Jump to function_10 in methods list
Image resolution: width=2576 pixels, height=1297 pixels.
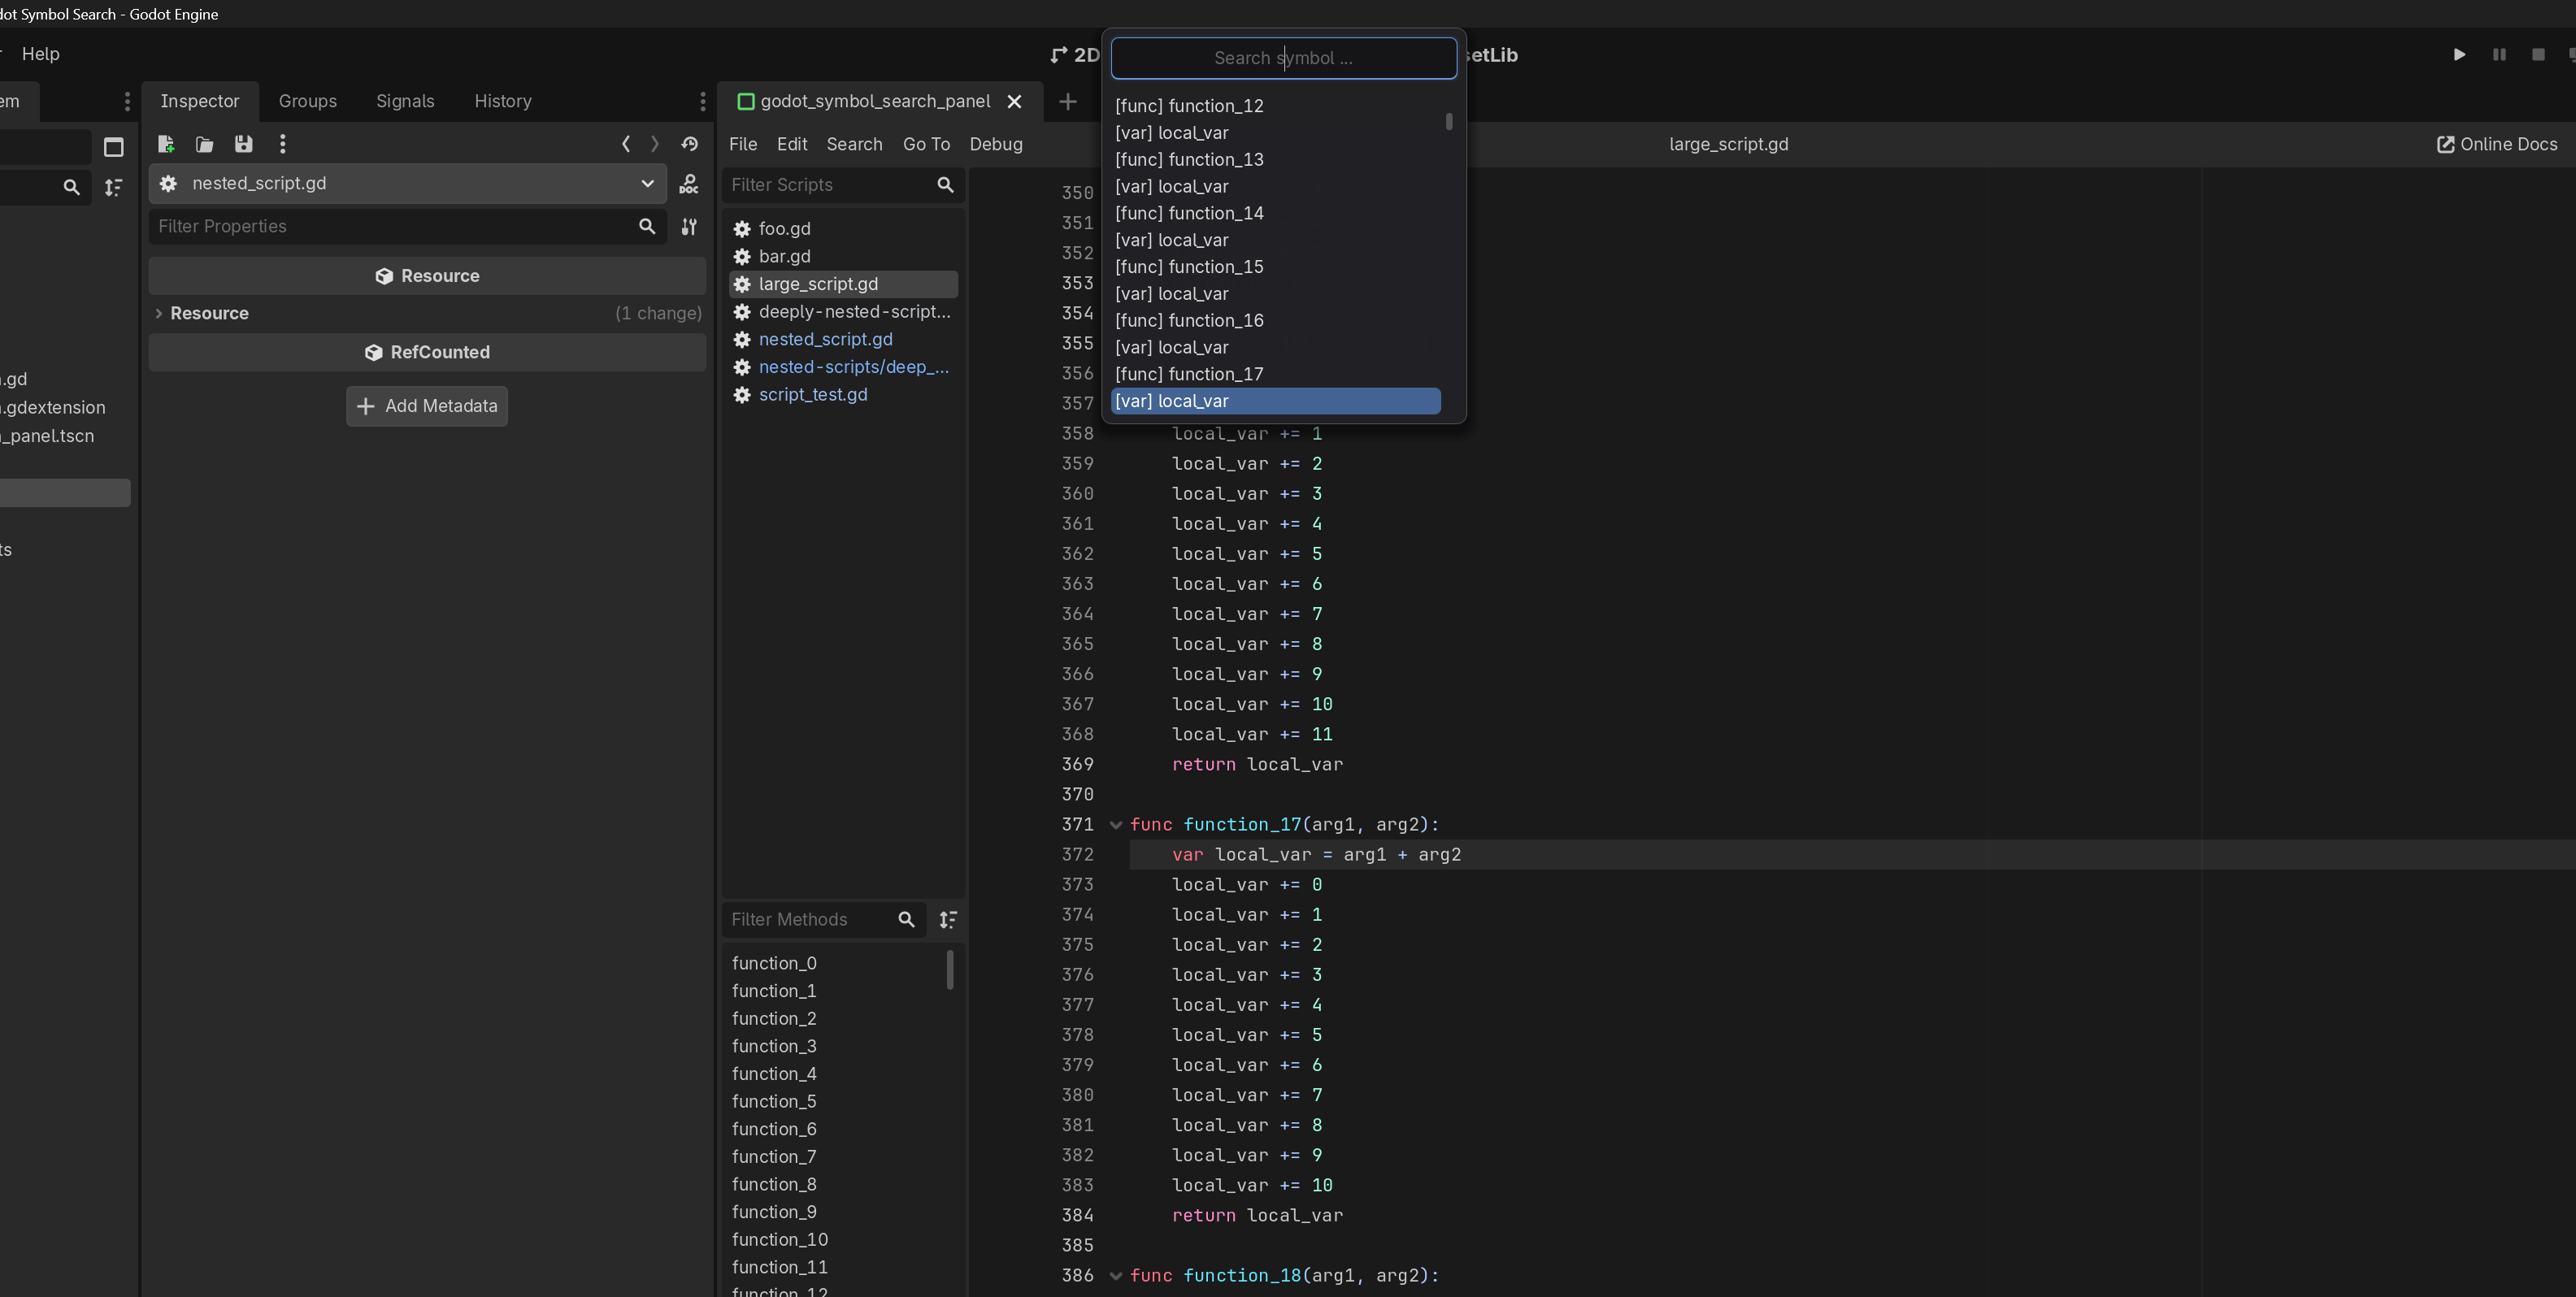[780, 1239]
